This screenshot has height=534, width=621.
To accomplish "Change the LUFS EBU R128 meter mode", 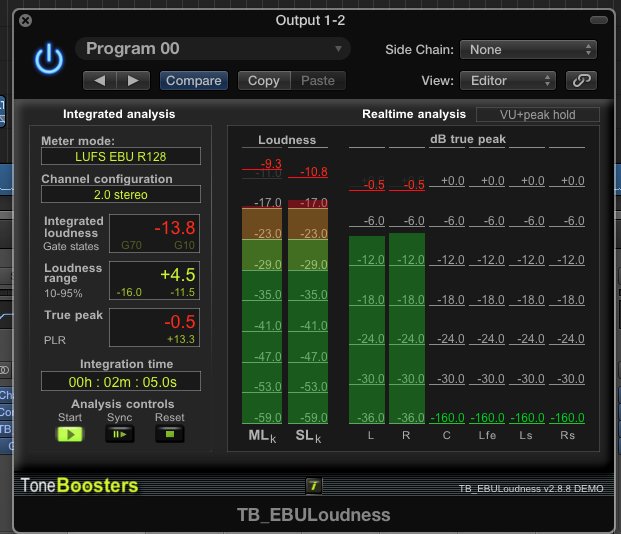I will coord(121,156).
